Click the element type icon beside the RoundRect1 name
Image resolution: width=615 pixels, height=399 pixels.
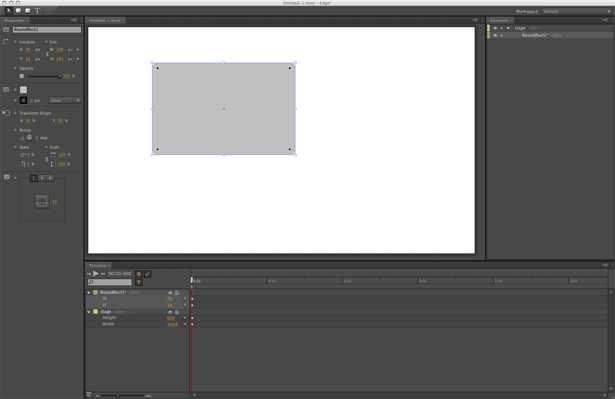tap(6, 29)
